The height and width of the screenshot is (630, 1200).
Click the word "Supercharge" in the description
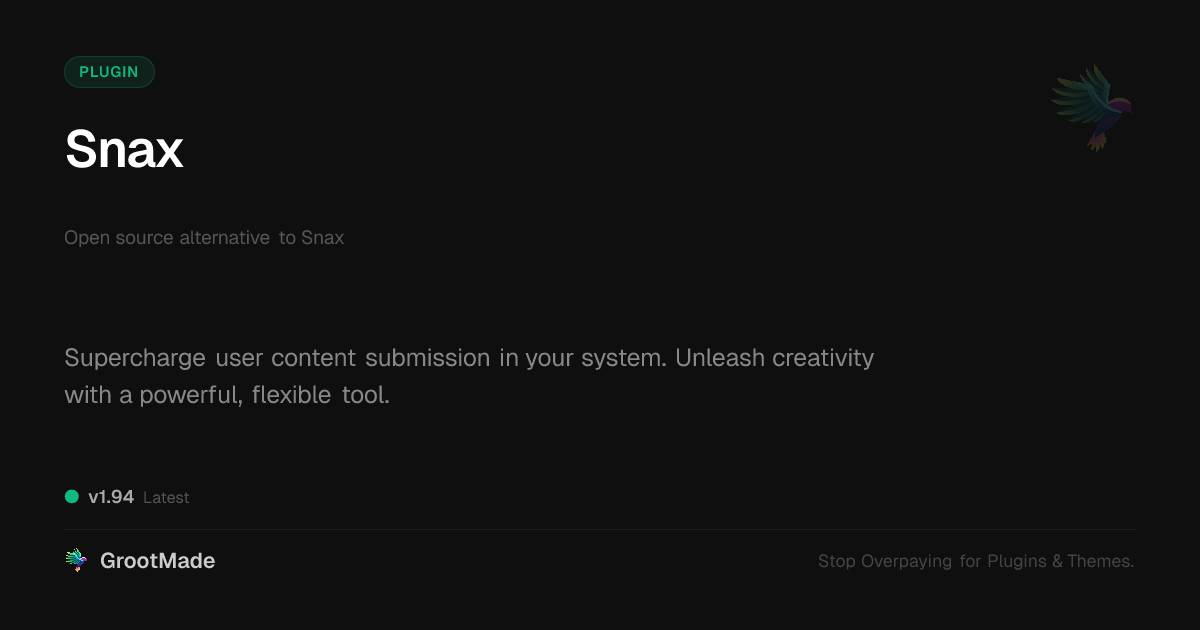(x=135, y=358)
